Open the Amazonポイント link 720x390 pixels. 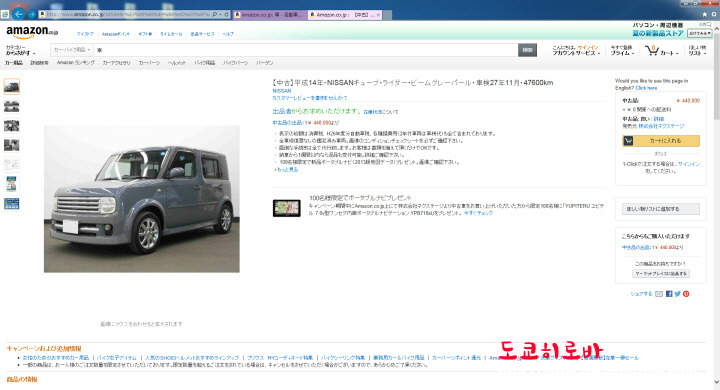tap(116, 34)
